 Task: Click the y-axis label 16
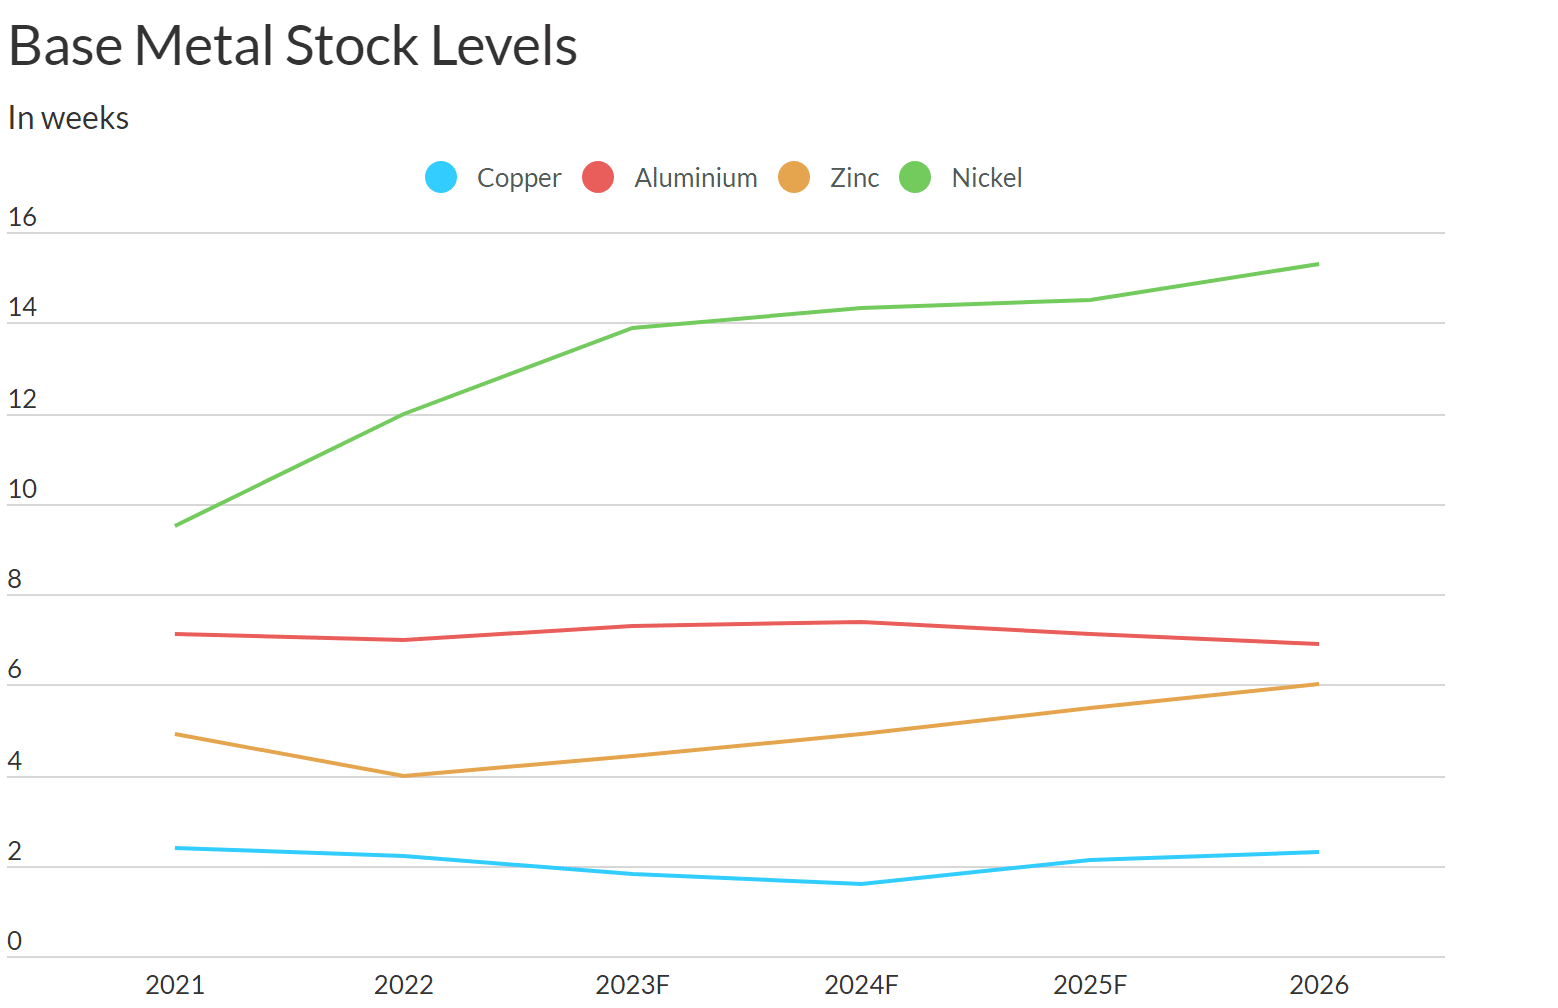[22, 217]
